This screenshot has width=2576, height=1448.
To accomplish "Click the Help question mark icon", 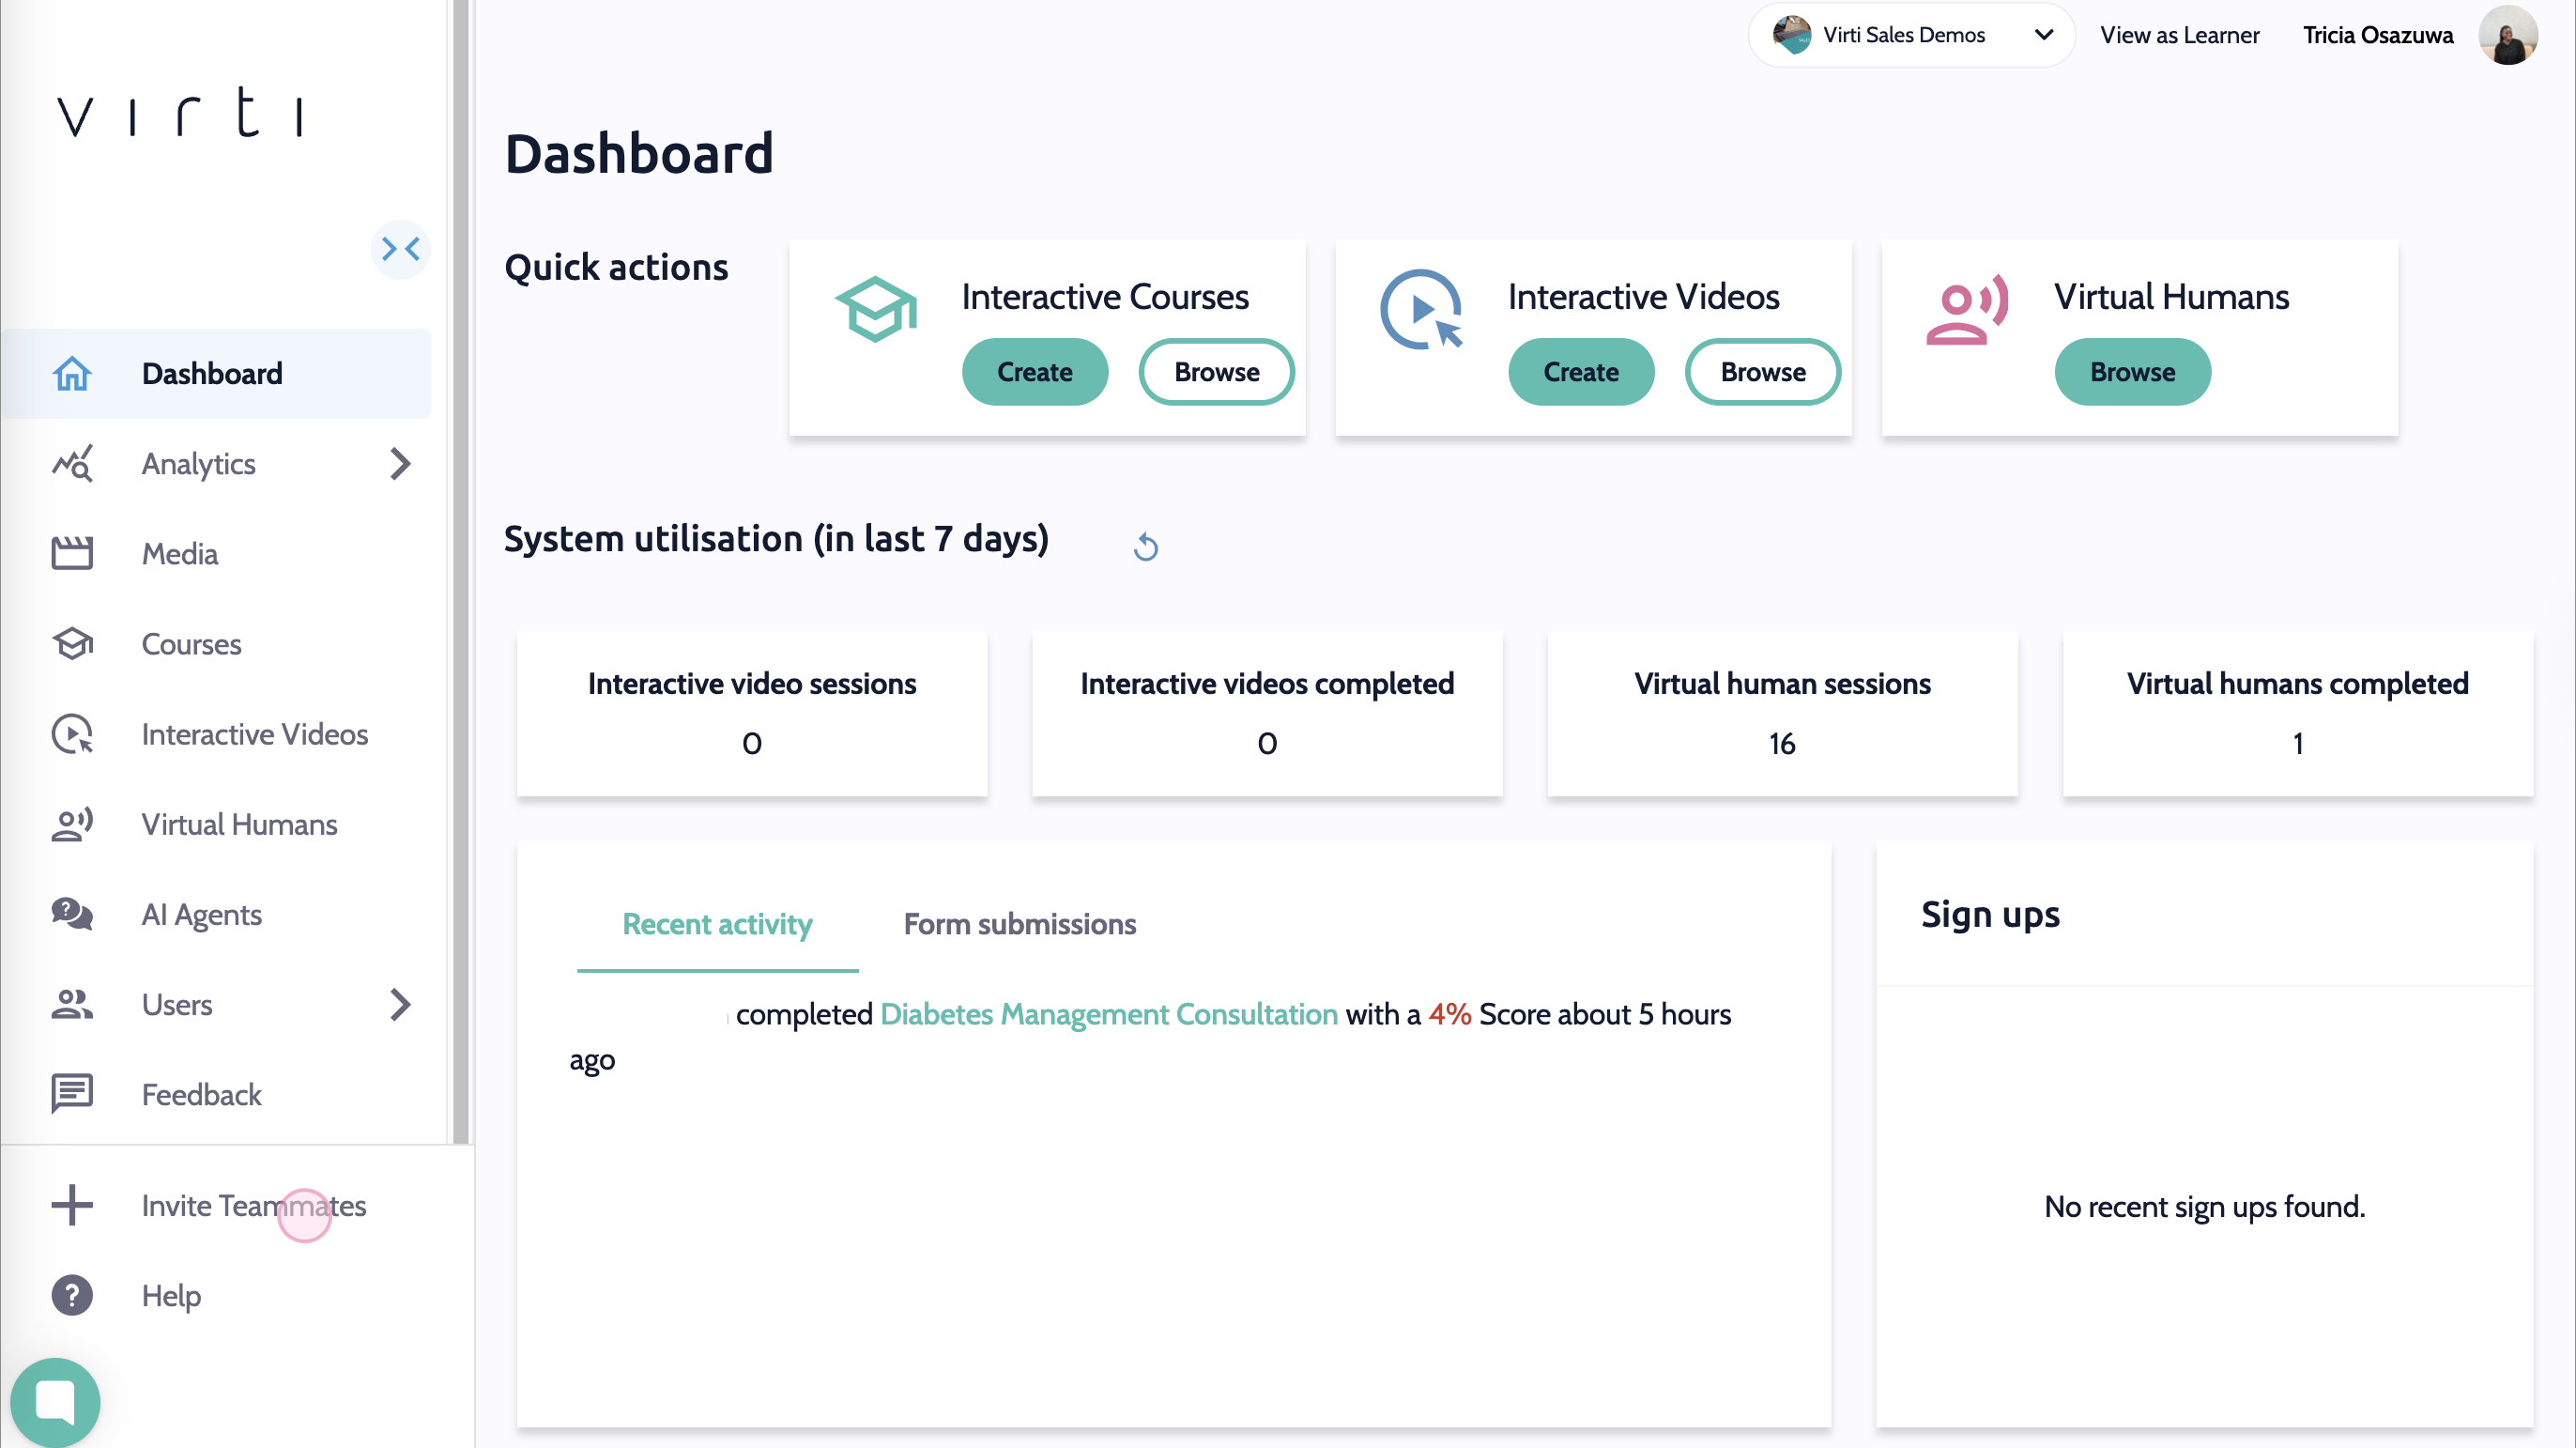I will click(x=72, y=1295).
